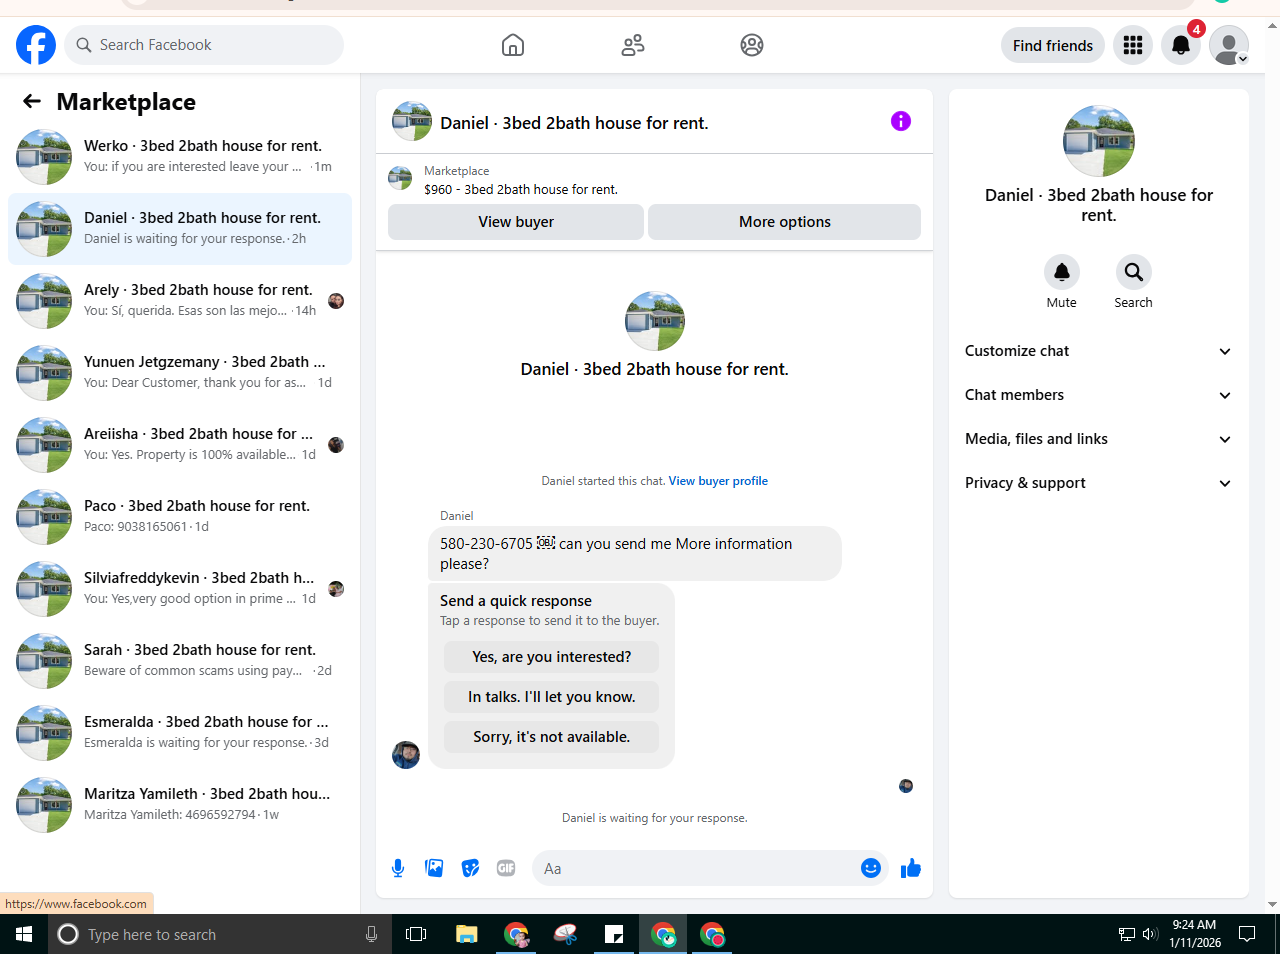Select the Daniel conversation in list
Viewport: 1280px width, 954px height.
pos(180,229)
